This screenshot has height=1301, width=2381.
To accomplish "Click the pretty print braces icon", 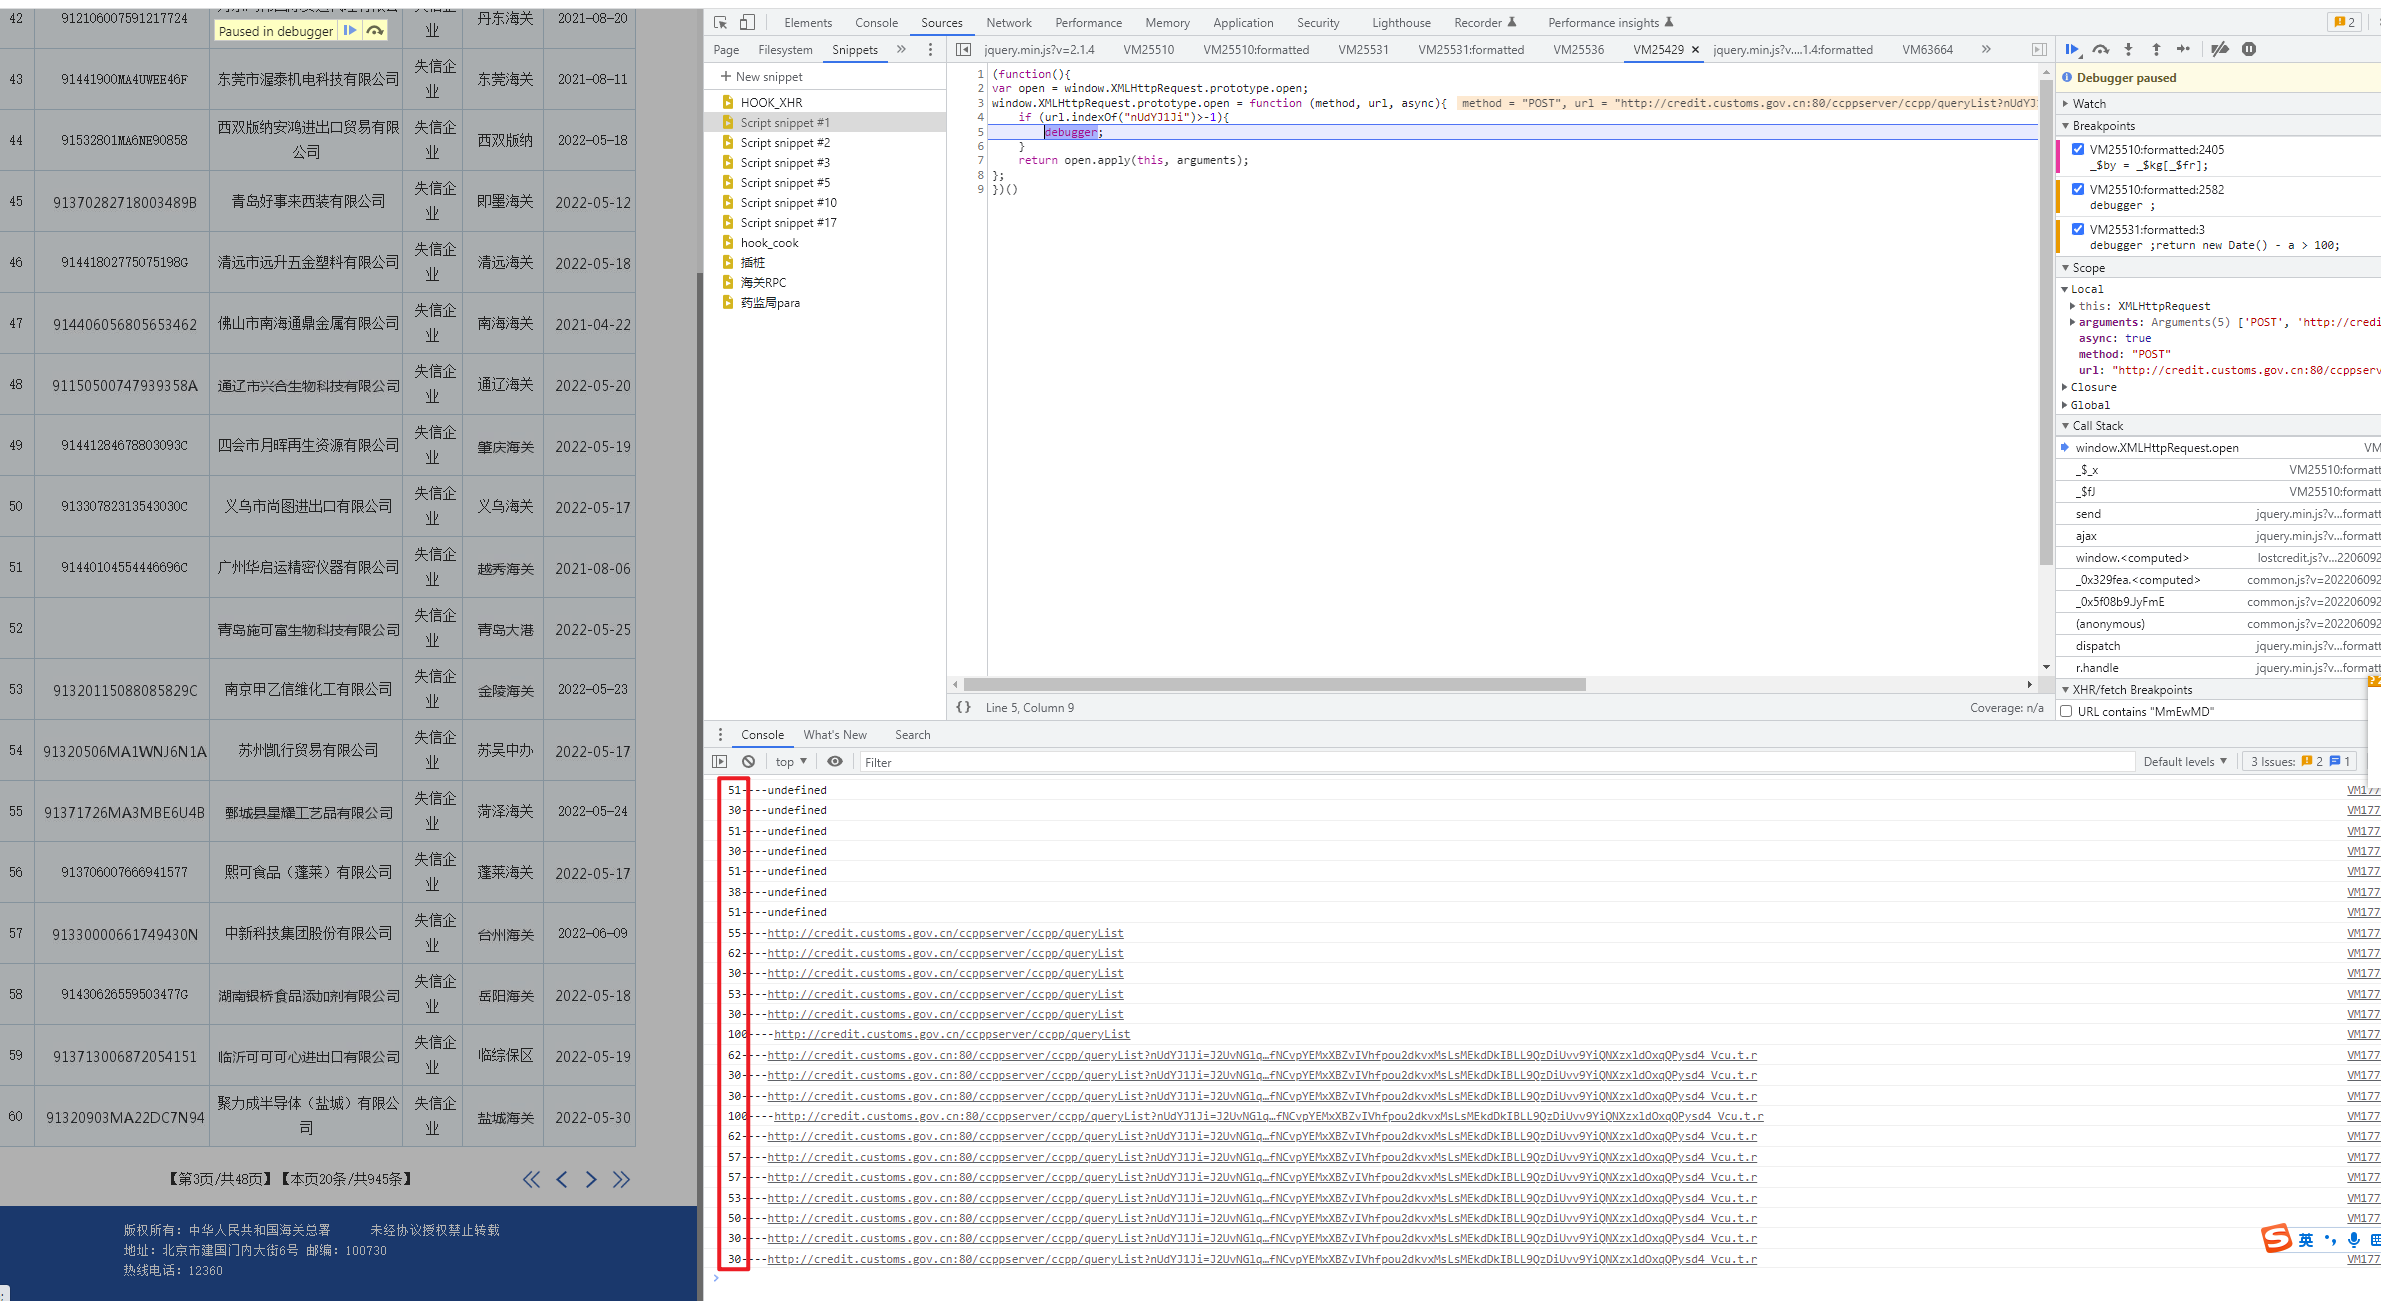I will [963, 707].
